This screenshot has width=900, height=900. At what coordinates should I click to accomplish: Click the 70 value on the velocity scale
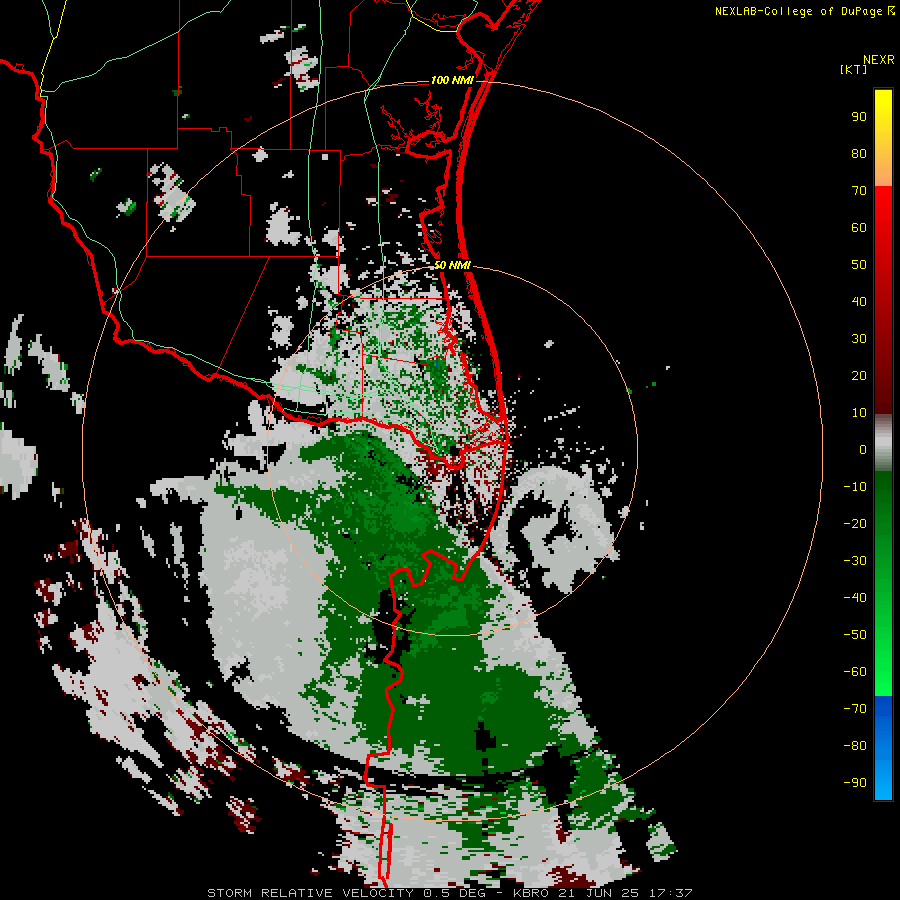point(859,191)
